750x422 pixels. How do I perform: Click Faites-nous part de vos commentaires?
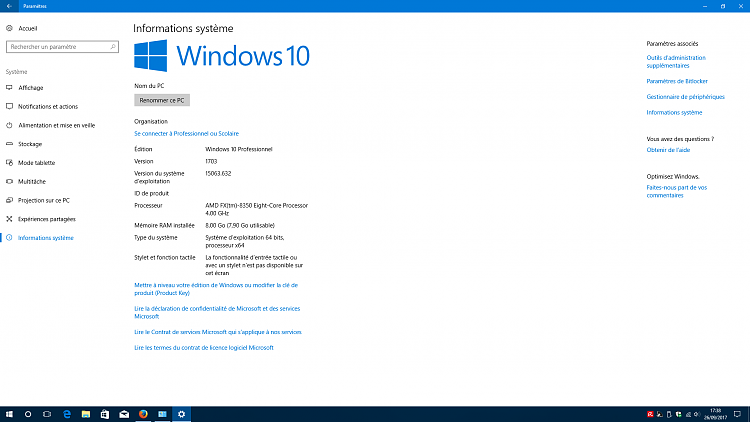coord(676,191)
